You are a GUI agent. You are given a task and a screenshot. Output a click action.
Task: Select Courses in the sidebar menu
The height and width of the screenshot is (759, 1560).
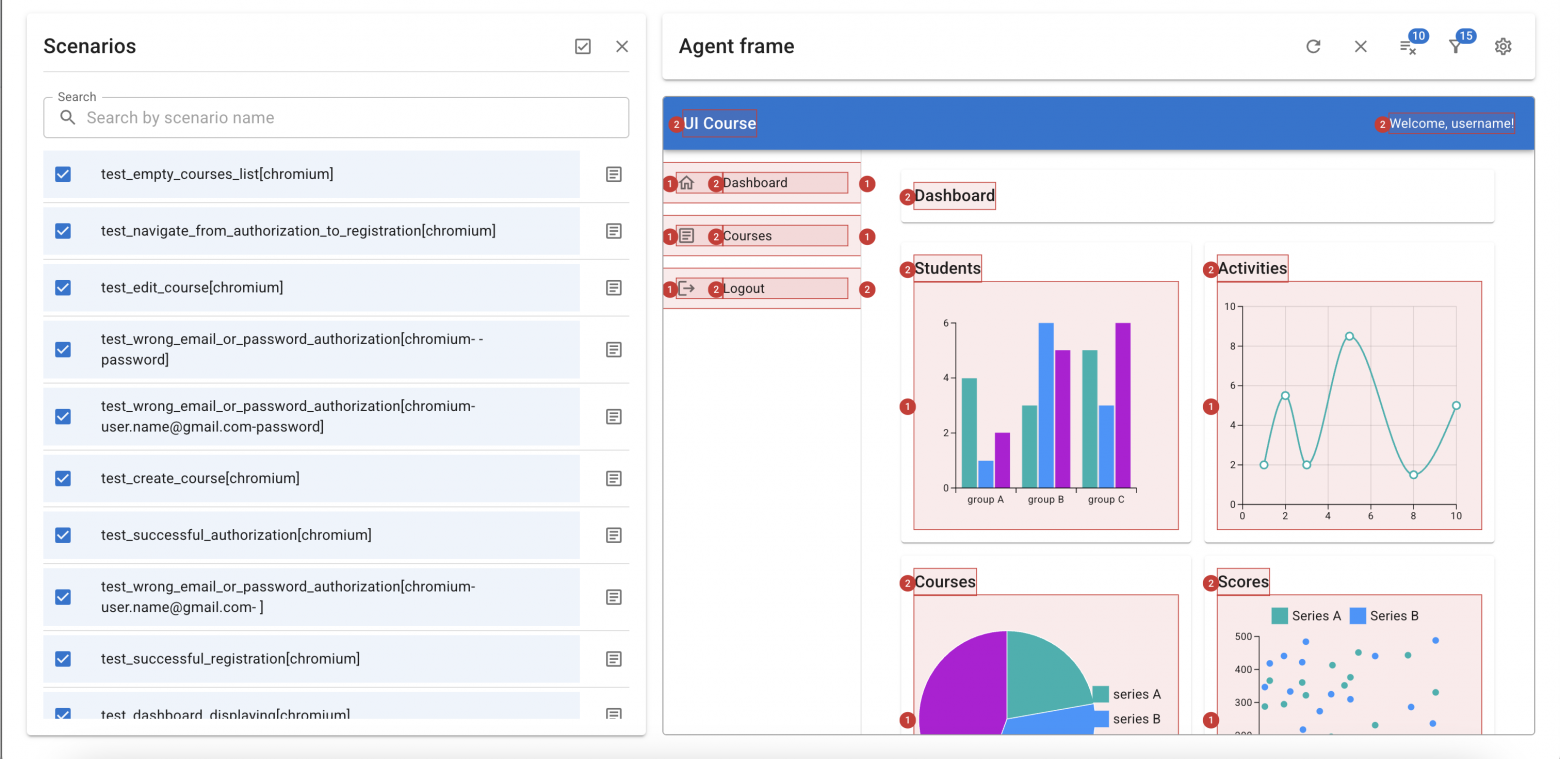tap(747, 236)
